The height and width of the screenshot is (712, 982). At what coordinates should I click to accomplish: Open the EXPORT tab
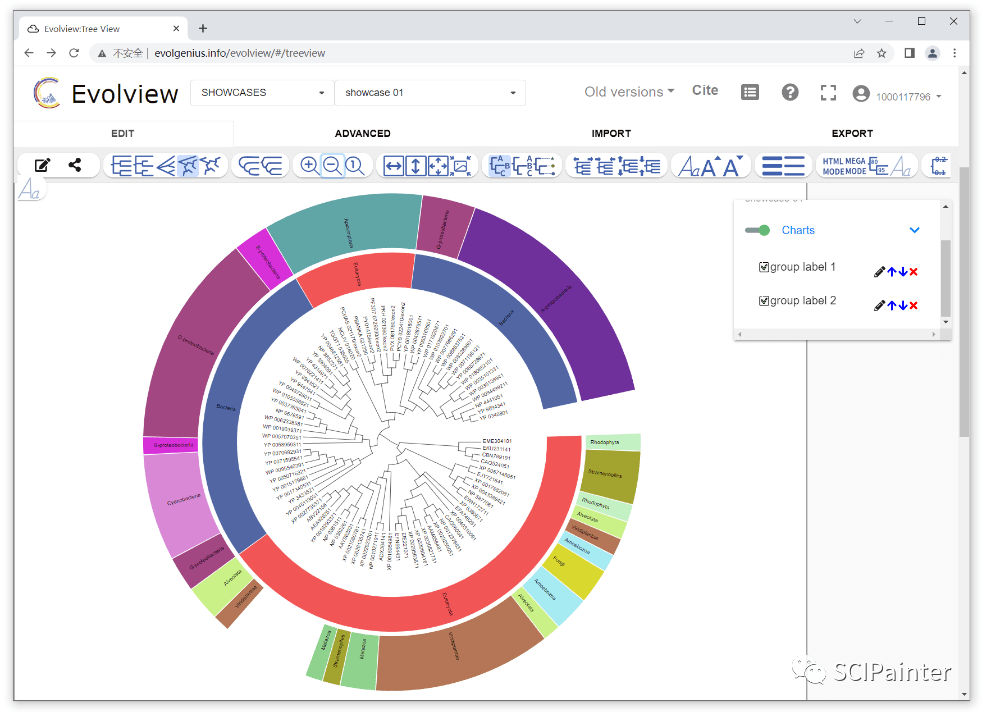tap(852, 133)
